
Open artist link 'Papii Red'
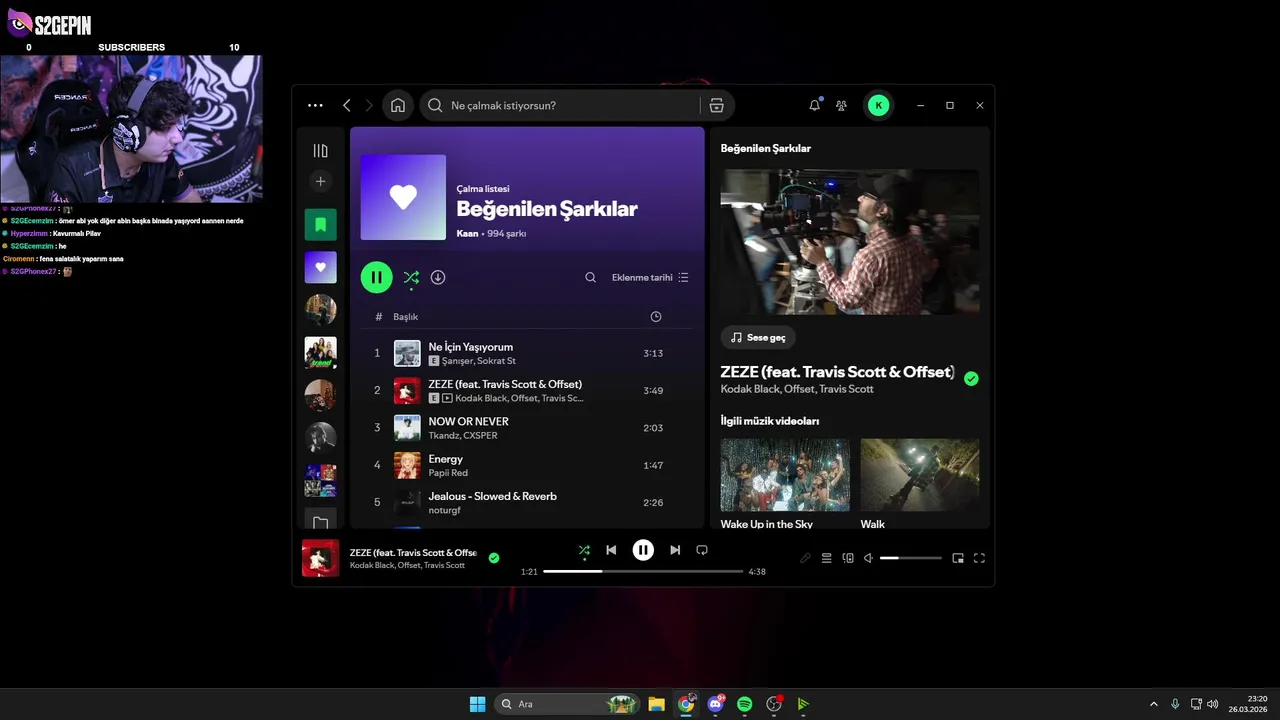point(448,473)
